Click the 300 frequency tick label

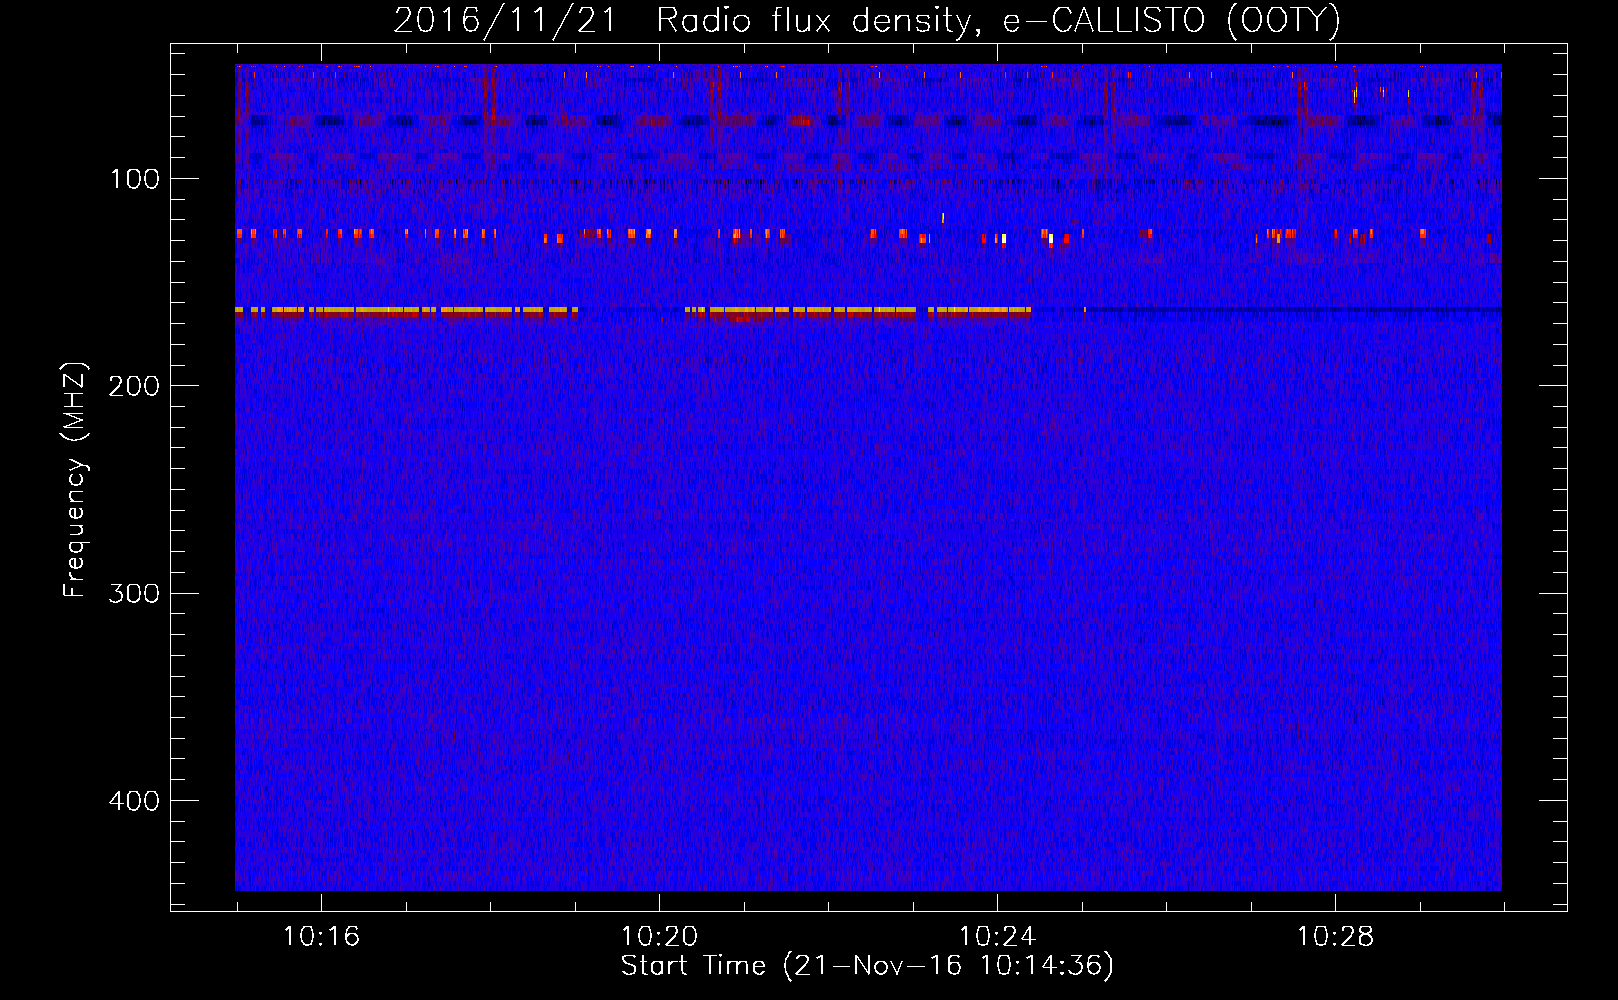(134, 593)
